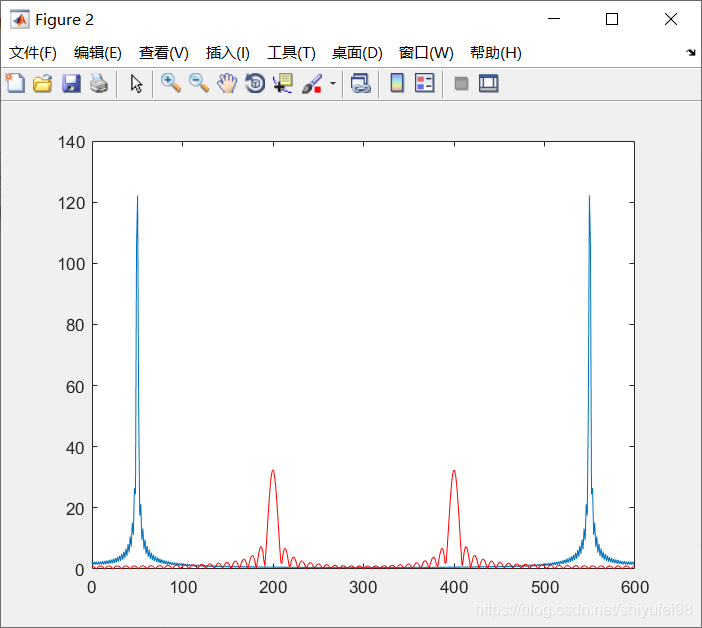Print the figure using the printer icon

click(99, 84)
